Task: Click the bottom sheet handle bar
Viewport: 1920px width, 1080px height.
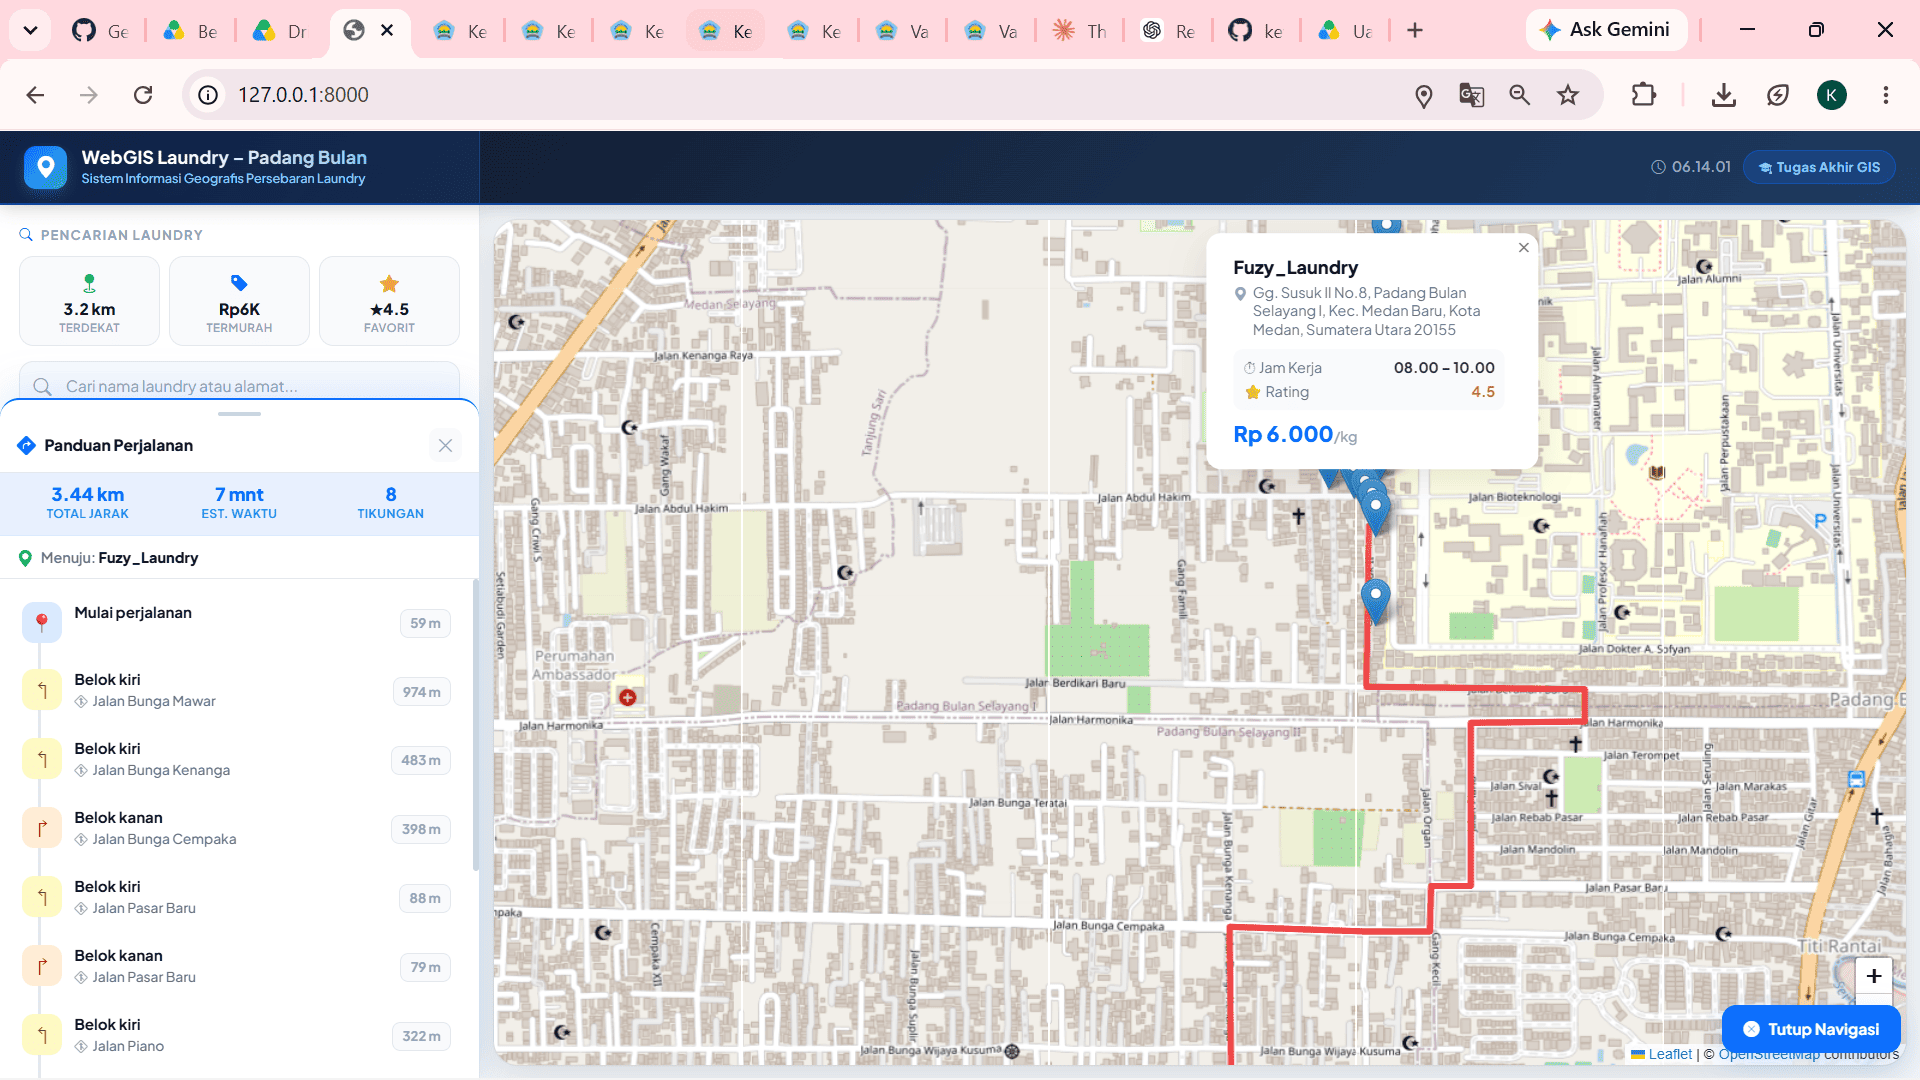Action: pos(239,413)
